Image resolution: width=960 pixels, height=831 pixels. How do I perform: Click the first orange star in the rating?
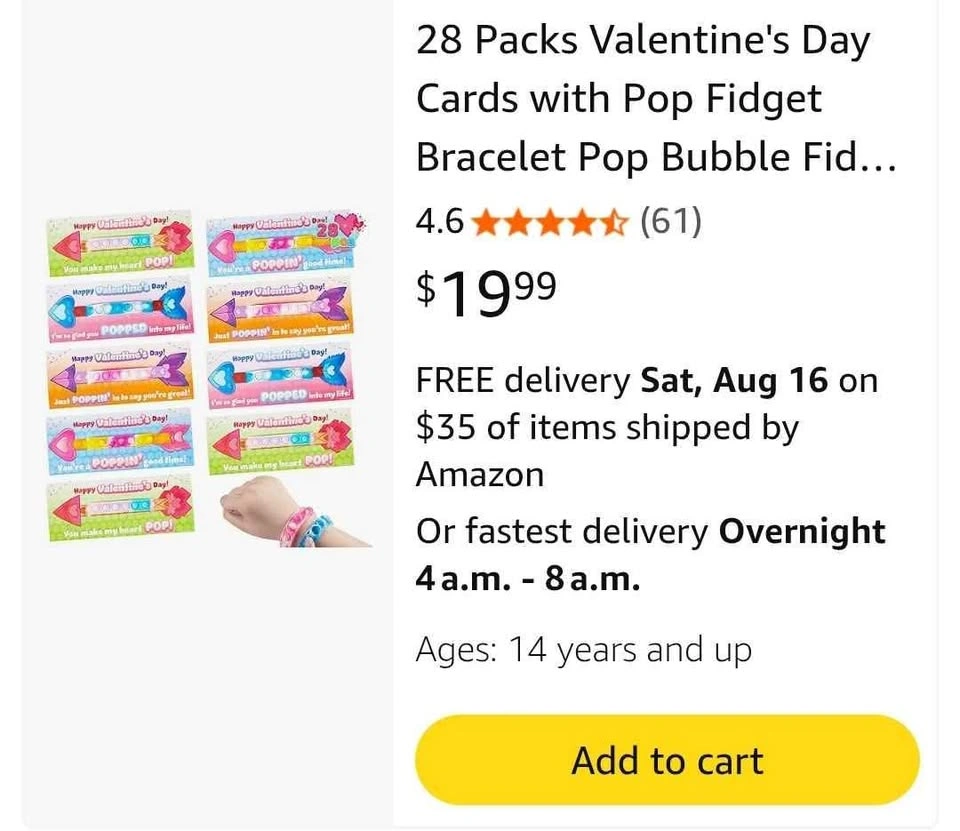click(x=484, y=221)
